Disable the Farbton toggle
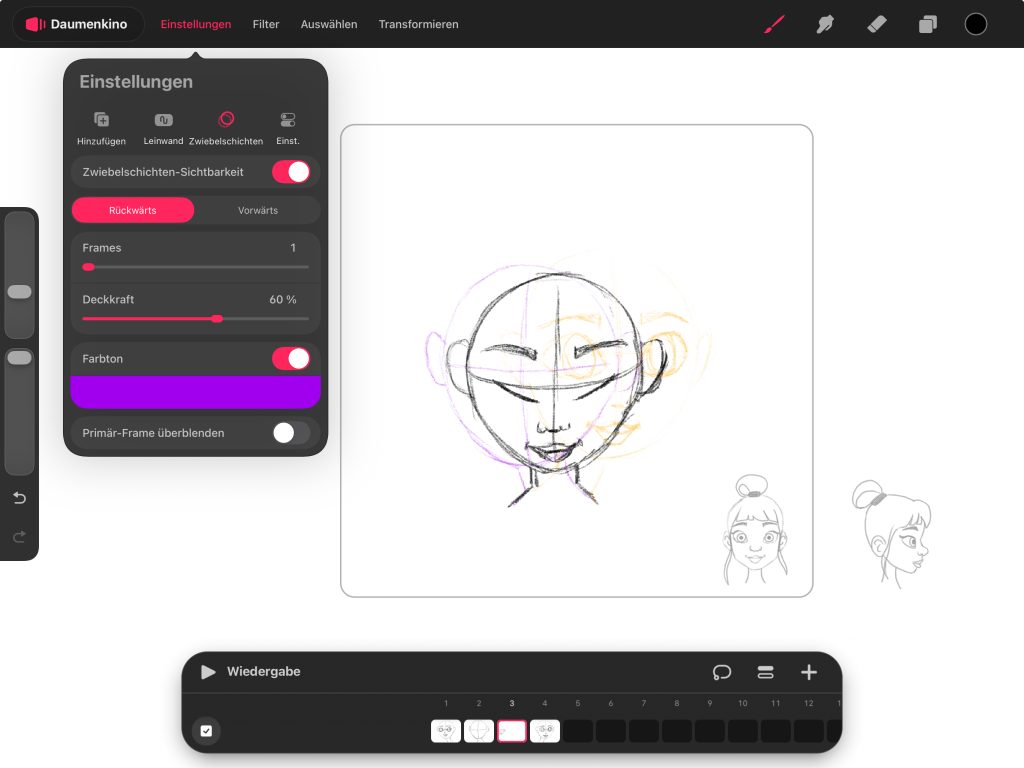 coord(291,358)
